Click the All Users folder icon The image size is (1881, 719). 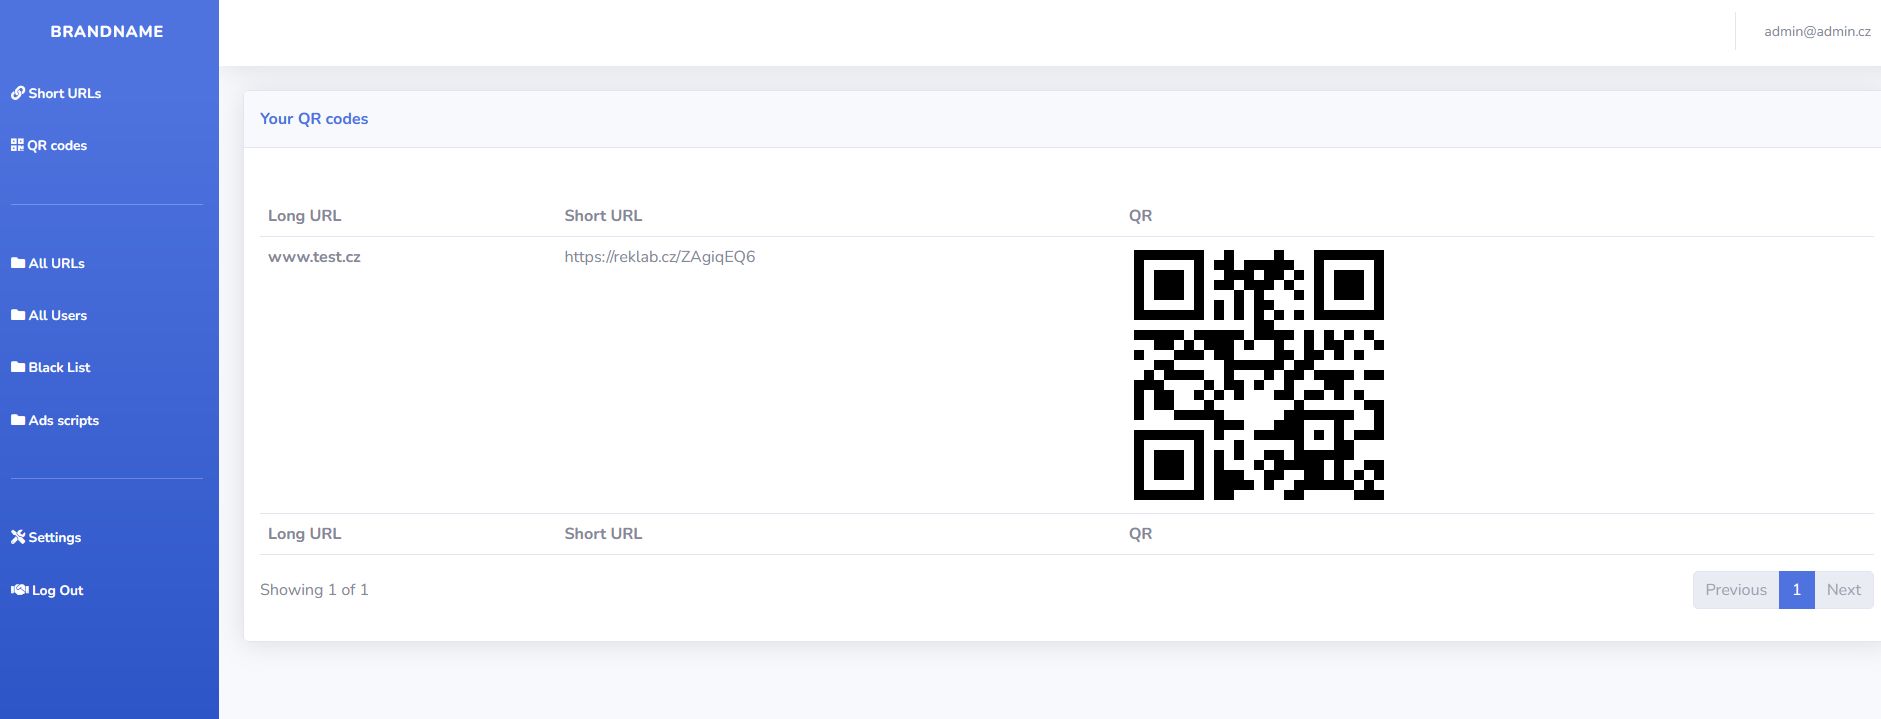pyautogui.click(x=18, y=315)
